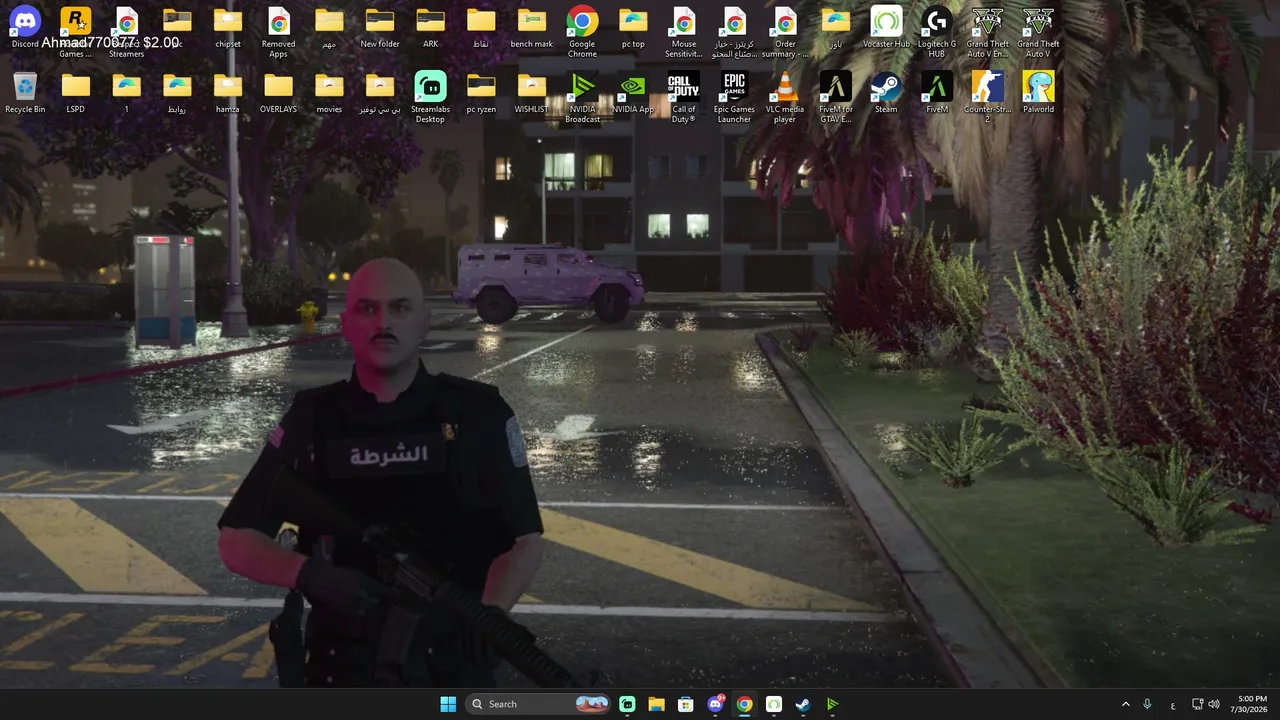Select the OVERLAYS folder
Screen dimensions: 1280x720
pyautogui.click(x=279, y=93)
